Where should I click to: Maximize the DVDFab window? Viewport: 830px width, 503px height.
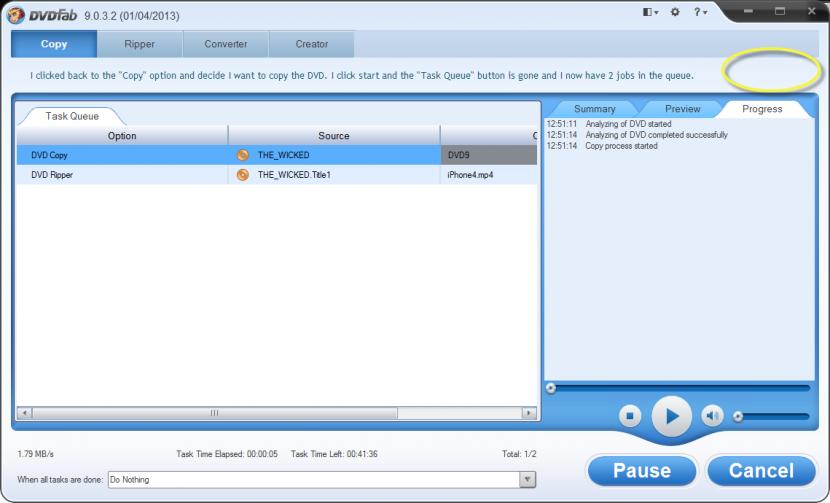pyautogui.click(x=780, y=11)
